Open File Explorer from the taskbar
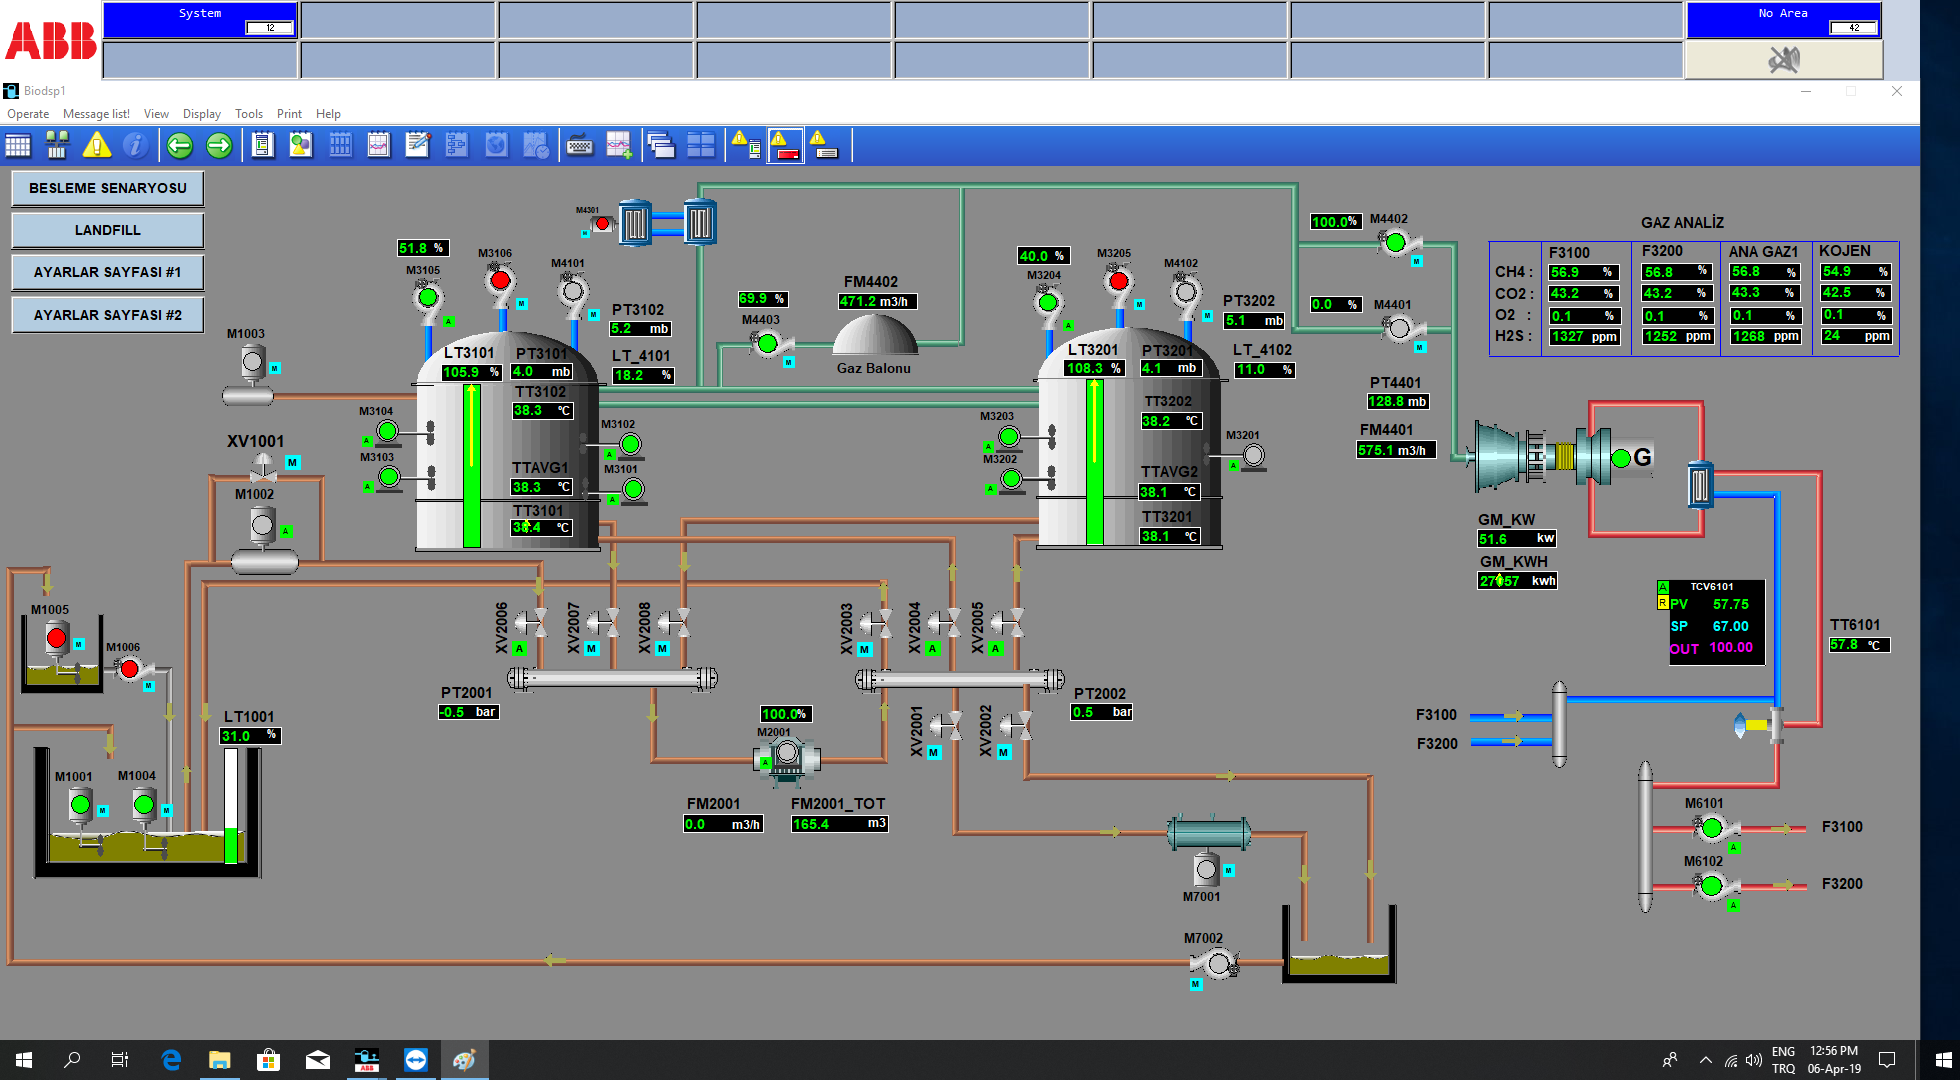The image size is (1960, 1080). (x=219, y=1060)
